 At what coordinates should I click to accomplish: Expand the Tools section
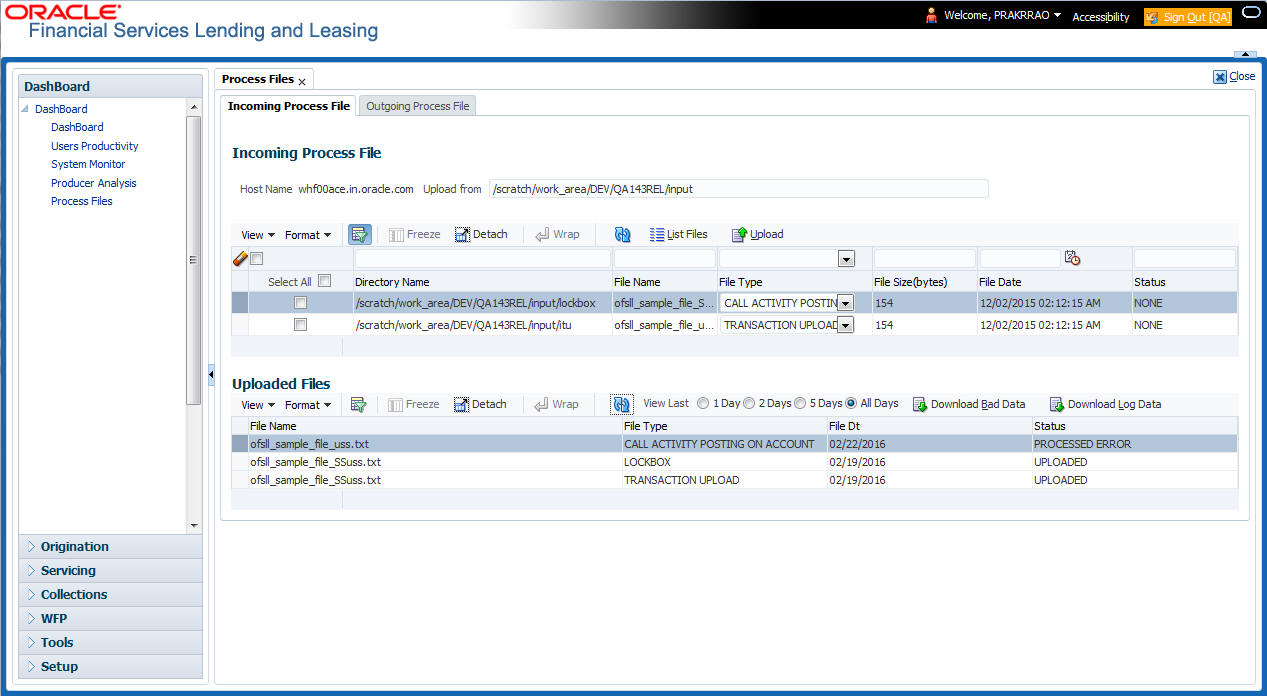coord(110,642)
